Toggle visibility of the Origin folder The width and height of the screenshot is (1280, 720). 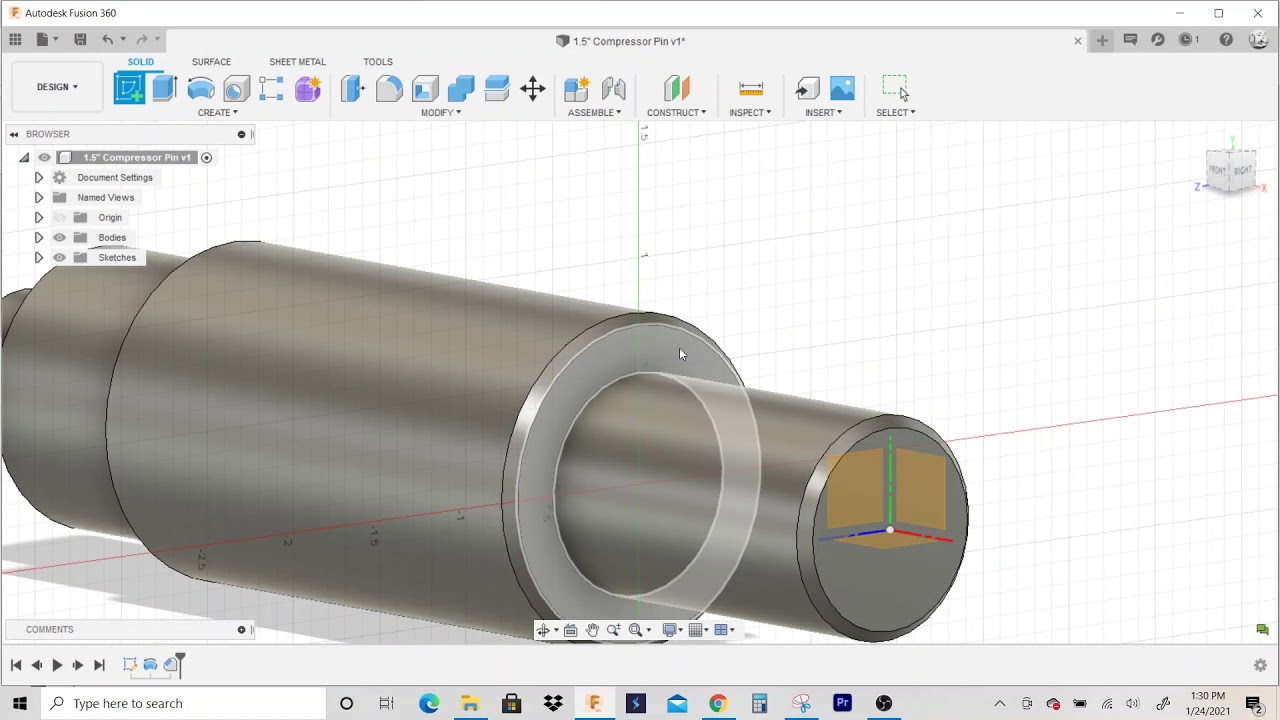59,217
